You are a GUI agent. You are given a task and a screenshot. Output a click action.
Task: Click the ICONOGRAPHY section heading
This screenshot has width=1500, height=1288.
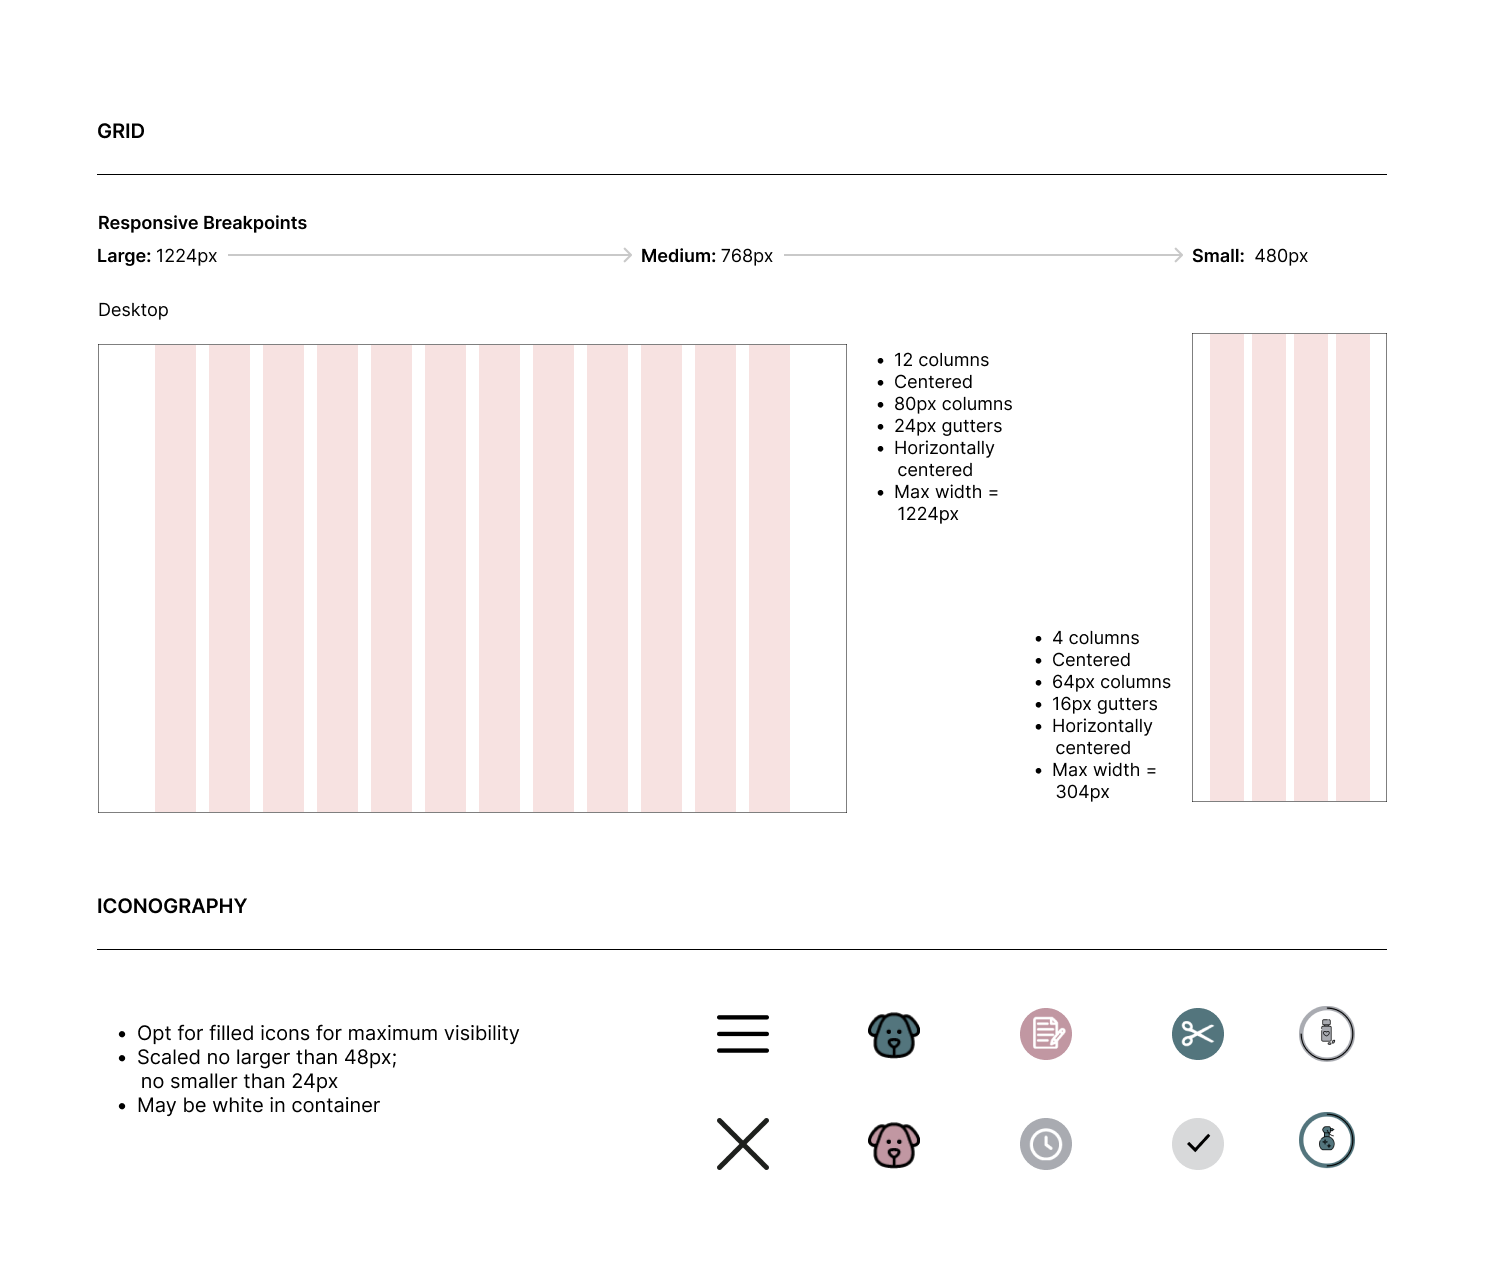tap(172, 906)
